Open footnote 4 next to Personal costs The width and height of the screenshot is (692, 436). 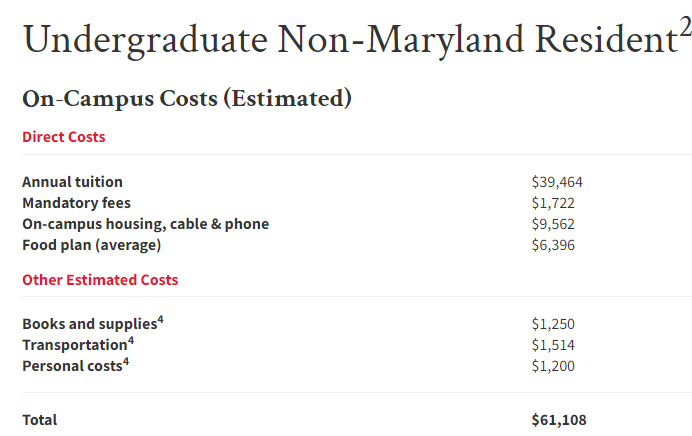coord(126,362)
